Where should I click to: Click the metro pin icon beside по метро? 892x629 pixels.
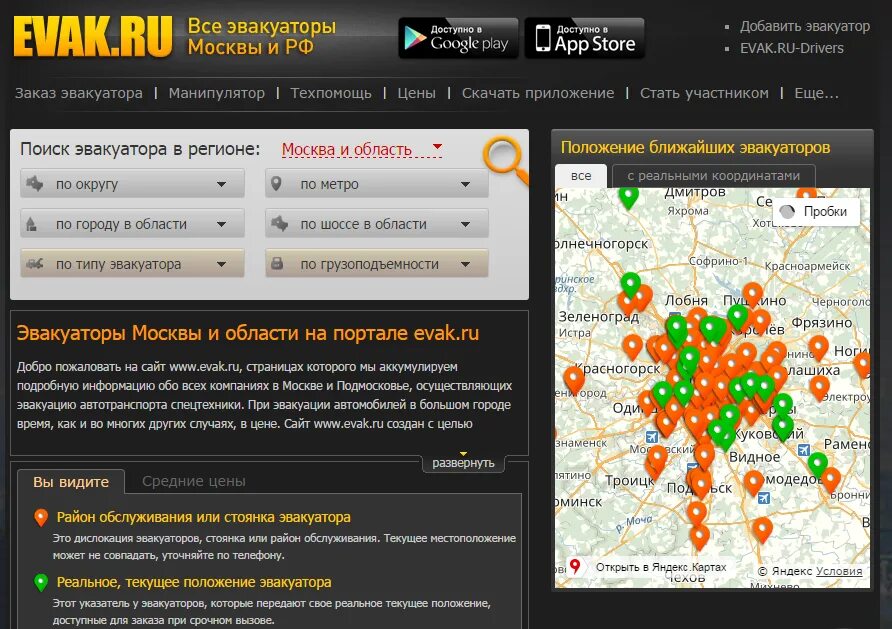[276, 184]
